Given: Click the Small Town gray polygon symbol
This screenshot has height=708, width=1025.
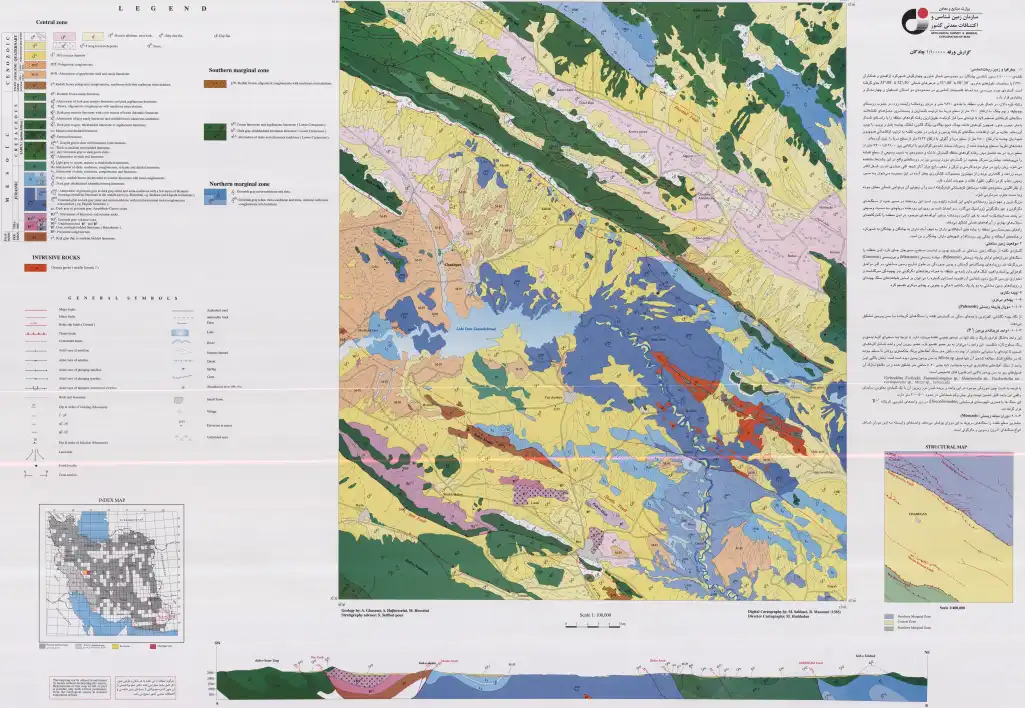Looking at the screenshot, I should click(x=178, y=399).
